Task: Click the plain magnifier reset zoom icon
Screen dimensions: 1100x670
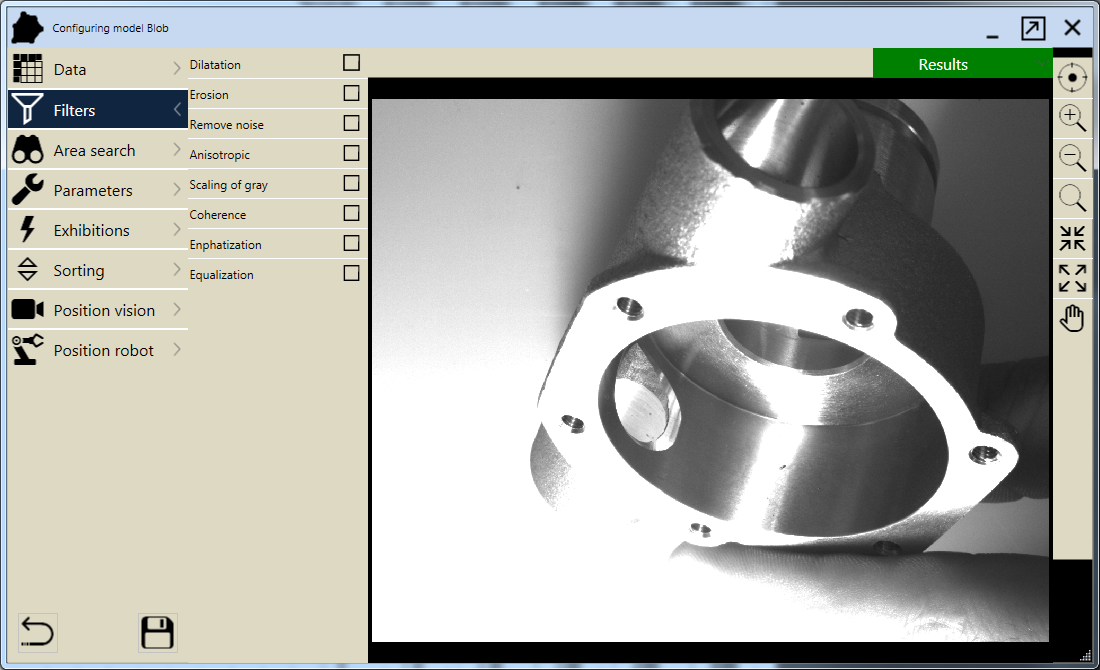Action: pyautogui.click(x=1072, y=198)
